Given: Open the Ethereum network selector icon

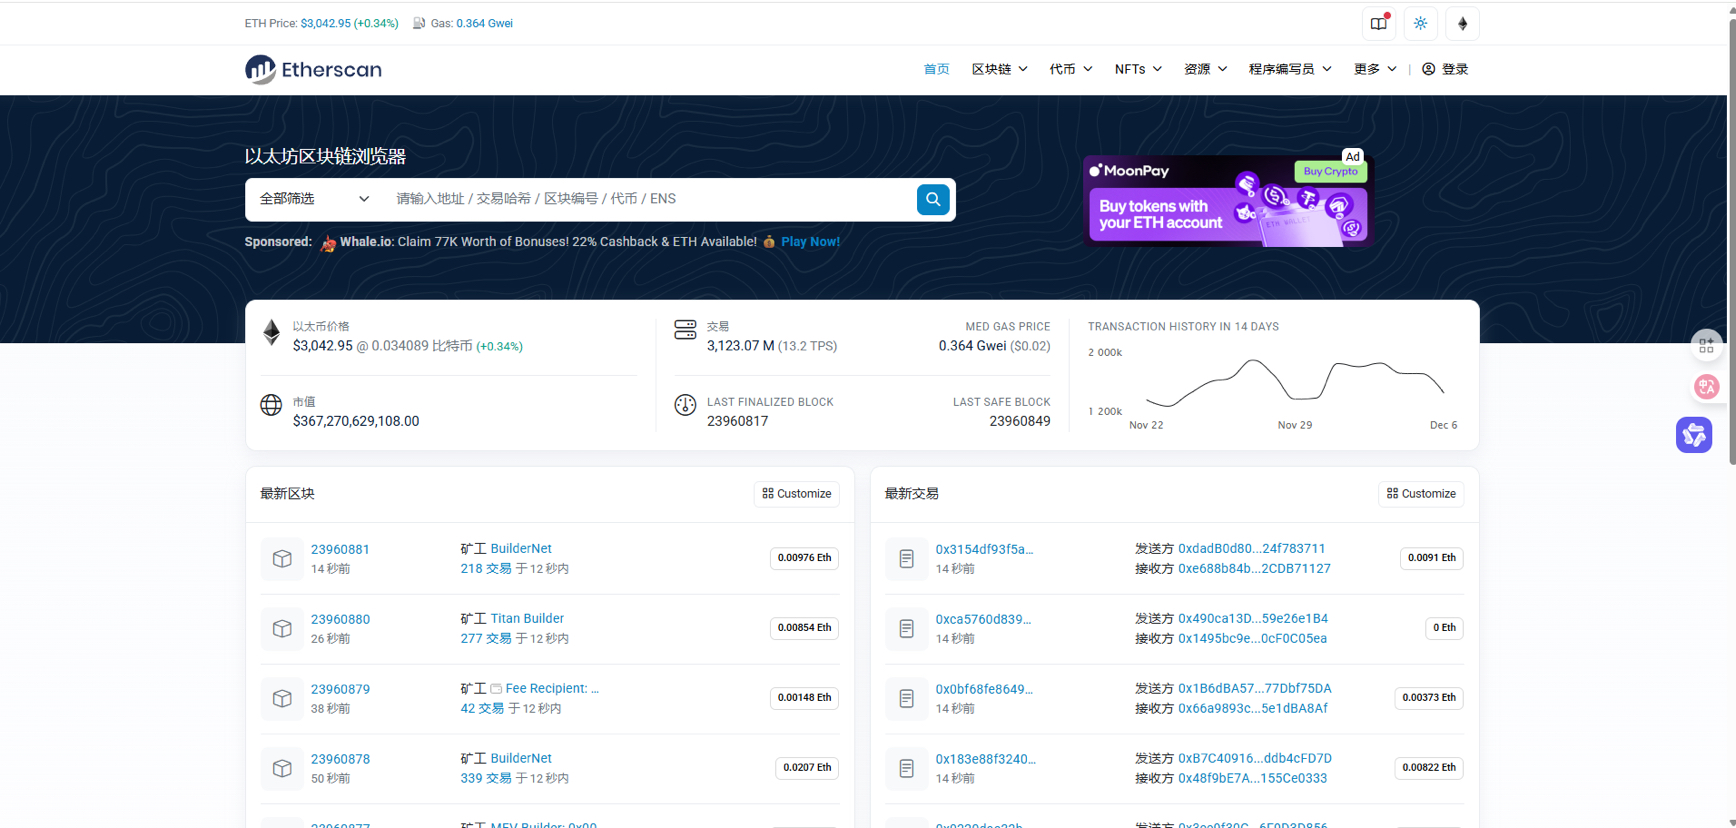Looking at the screenshot, I should [x=1462, y=24].
